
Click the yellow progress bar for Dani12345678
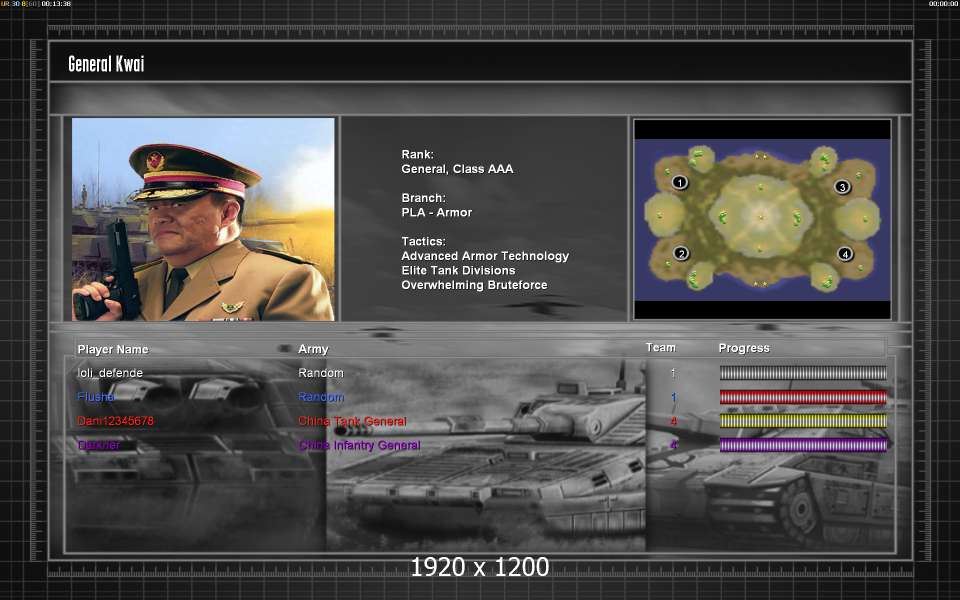(x=803, y=421)
